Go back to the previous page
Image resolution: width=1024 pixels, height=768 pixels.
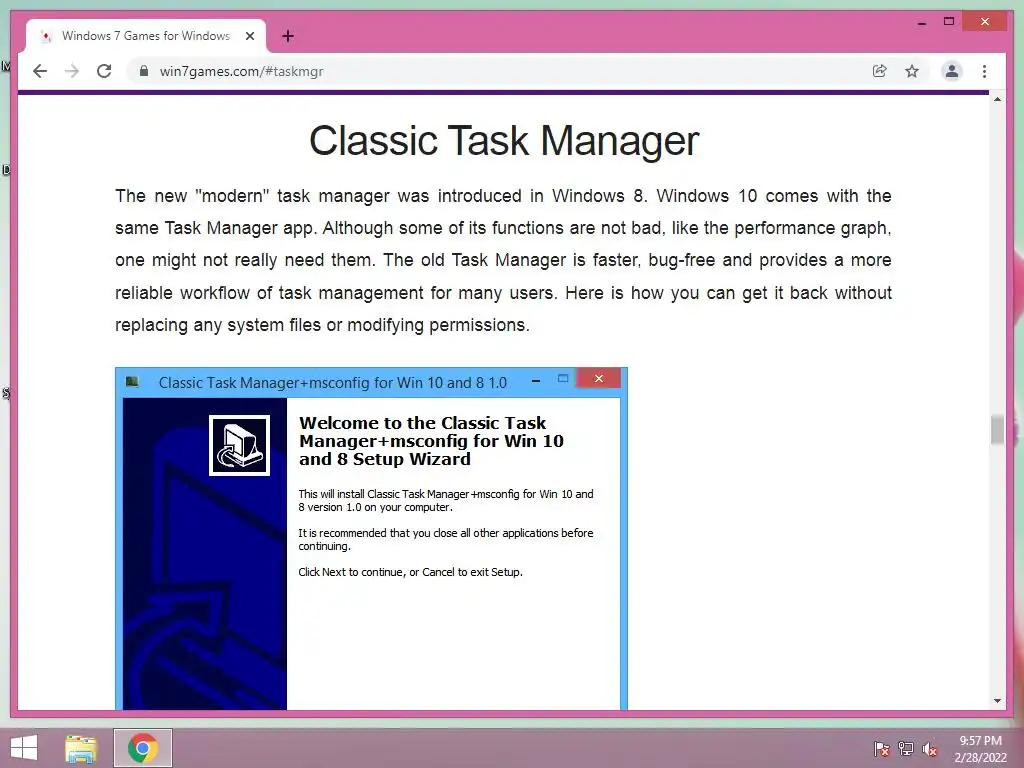[x=40, y=71]
